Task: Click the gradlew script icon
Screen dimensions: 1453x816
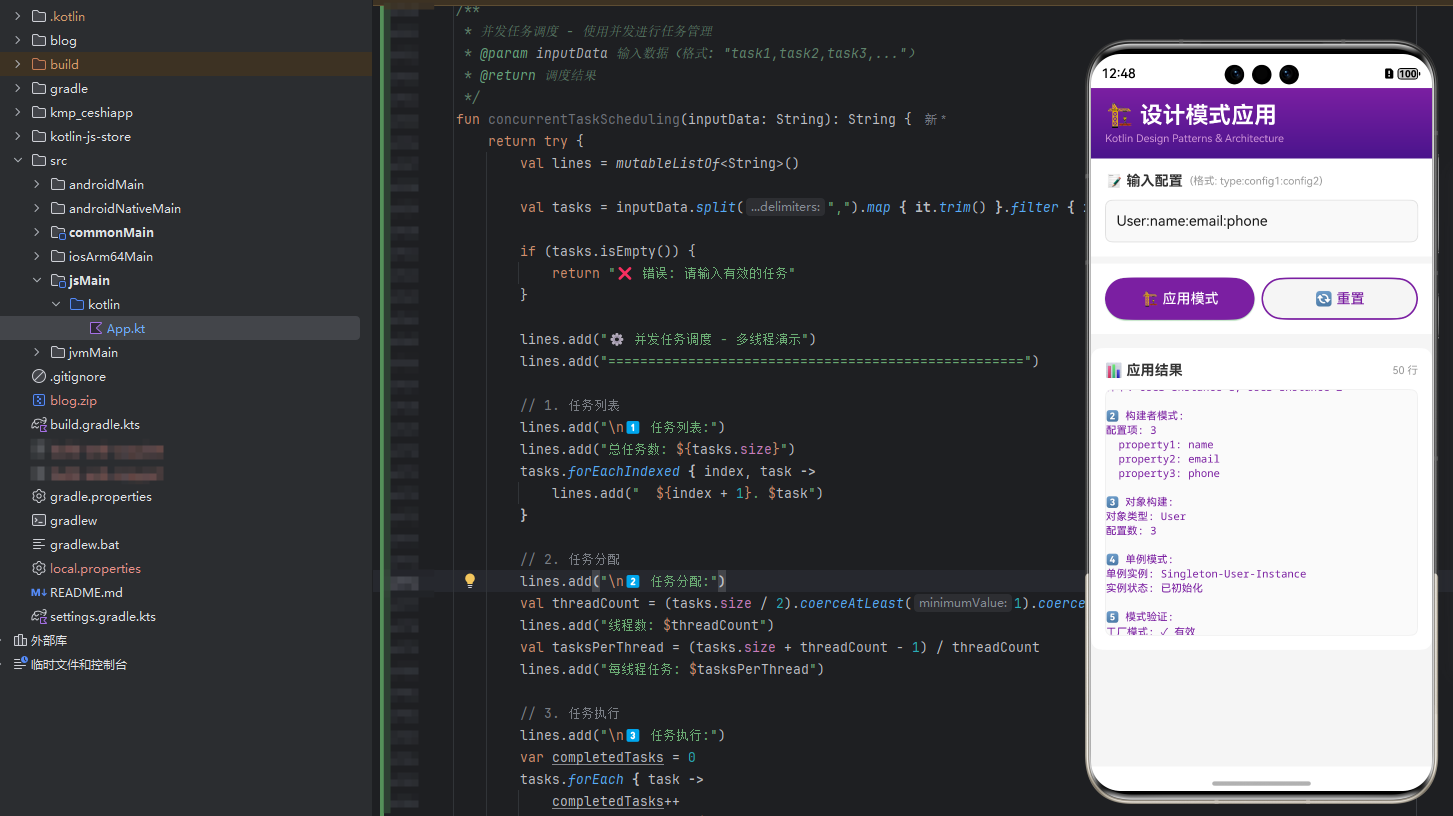Action: tap(39, 520)
